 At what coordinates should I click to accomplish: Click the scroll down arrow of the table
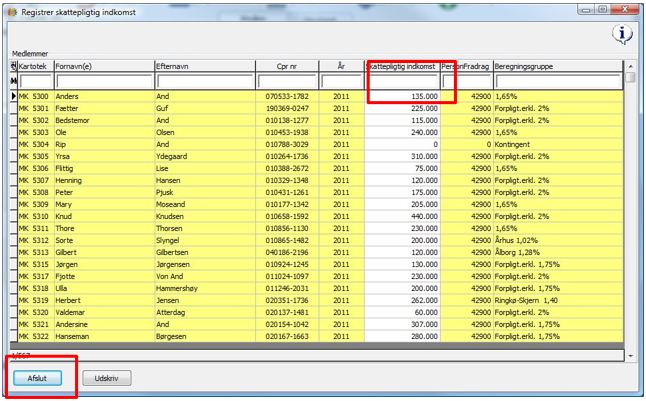coord(630,356)
